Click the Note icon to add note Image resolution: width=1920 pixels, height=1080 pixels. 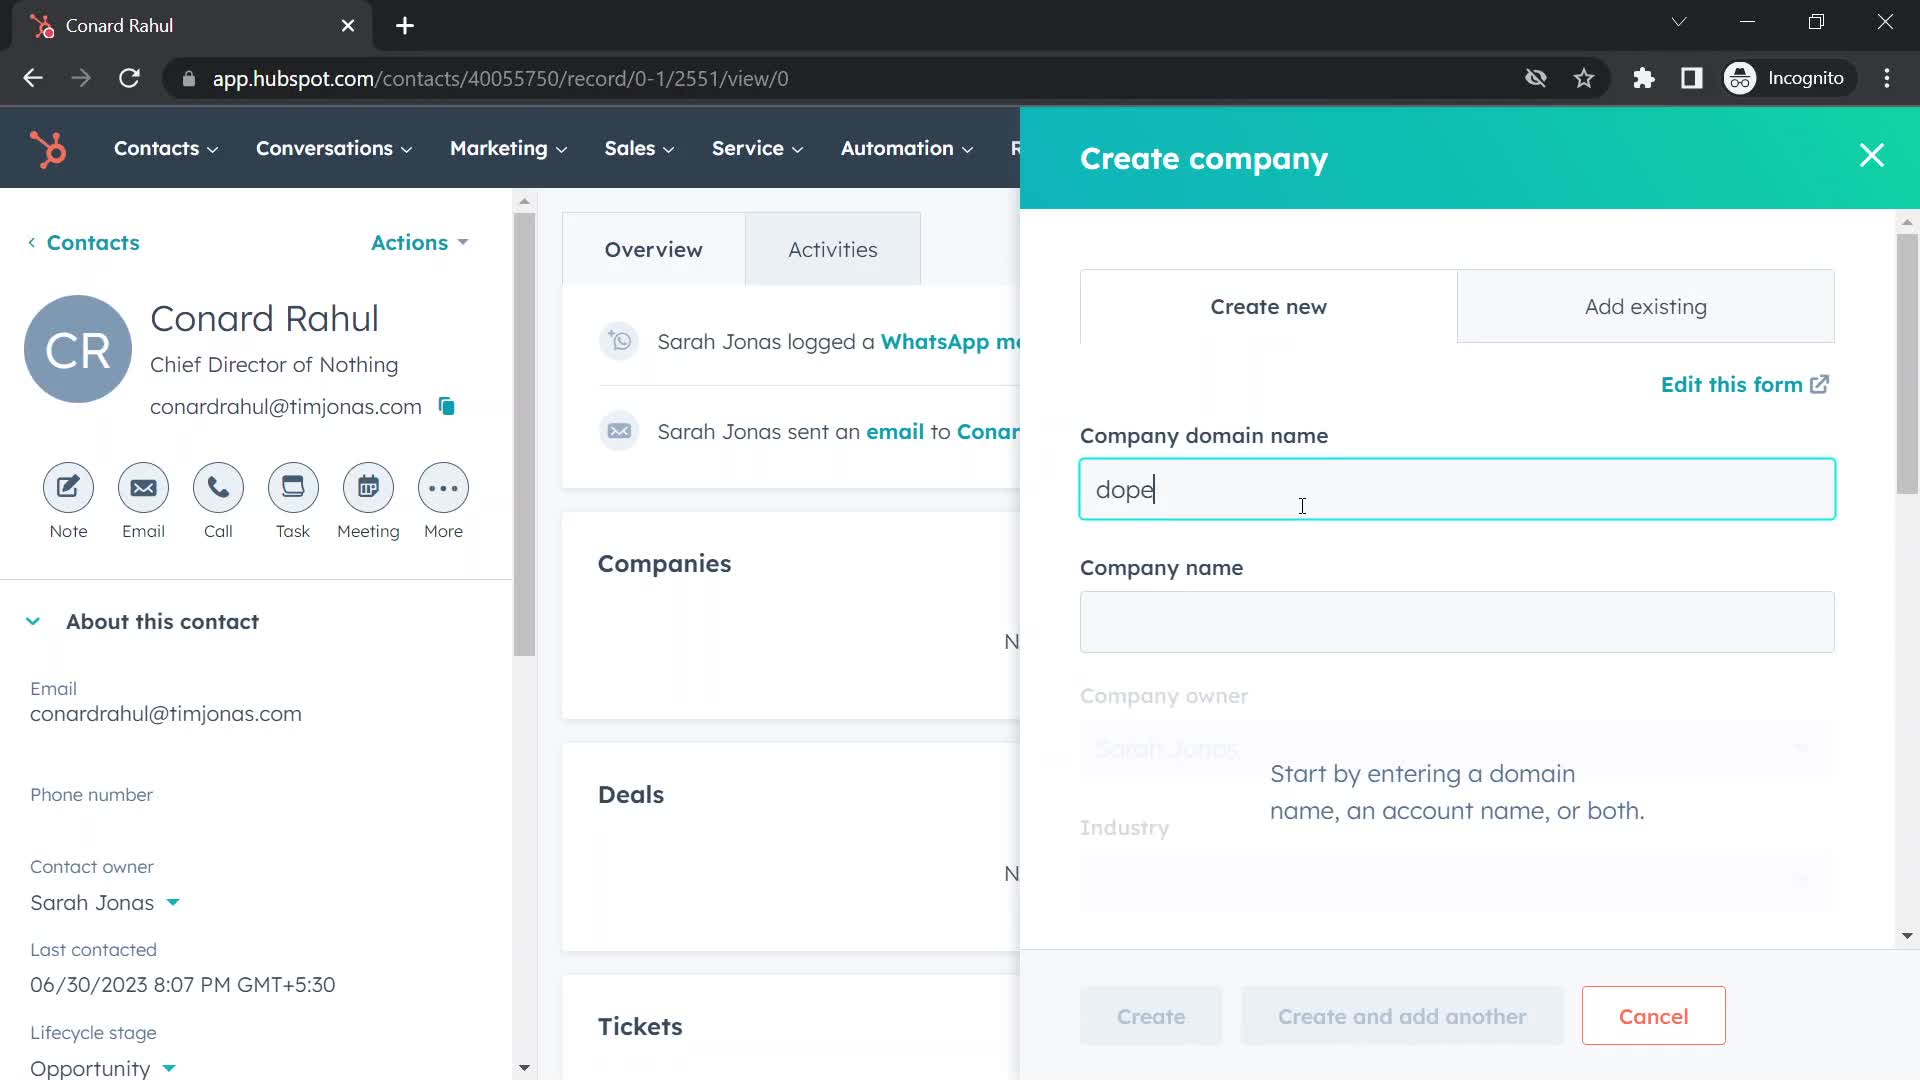tap(69, 488)
